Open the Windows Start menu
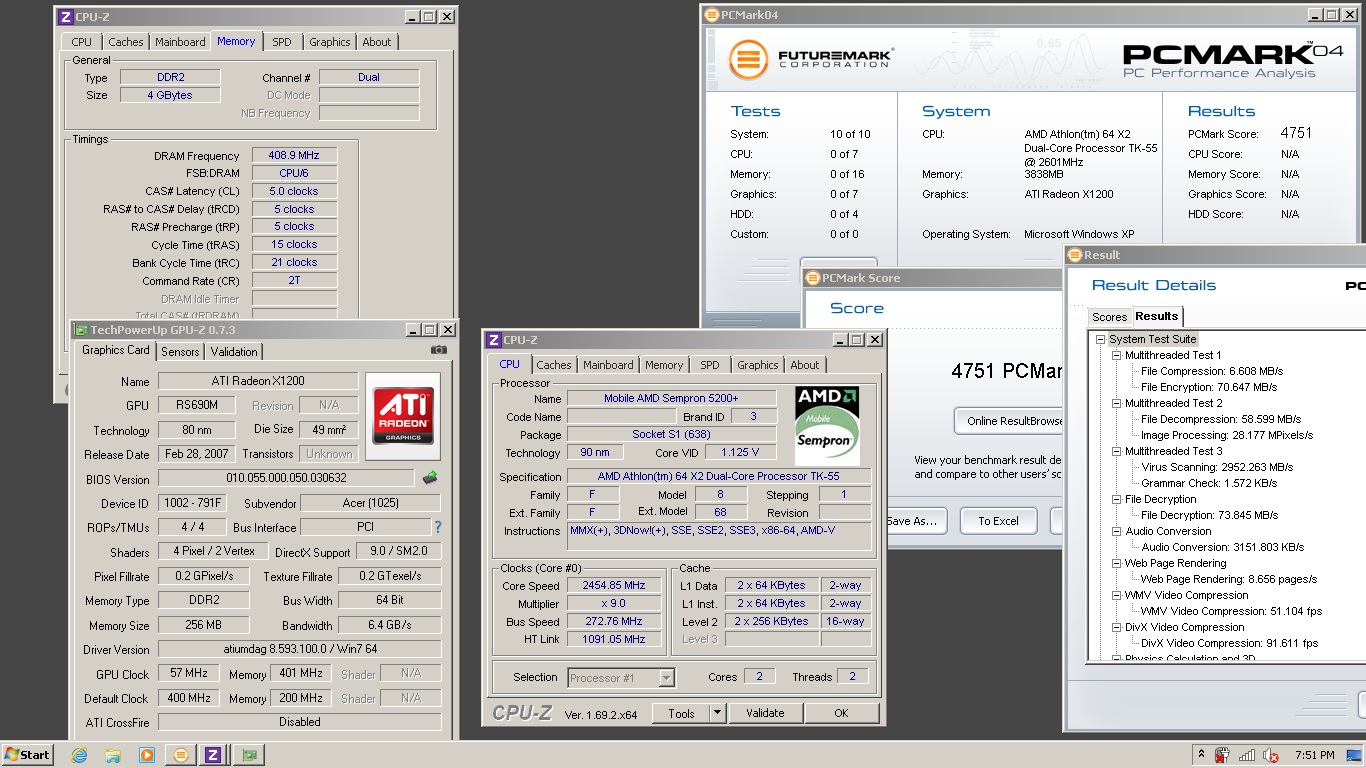 (x=28, y=755)
